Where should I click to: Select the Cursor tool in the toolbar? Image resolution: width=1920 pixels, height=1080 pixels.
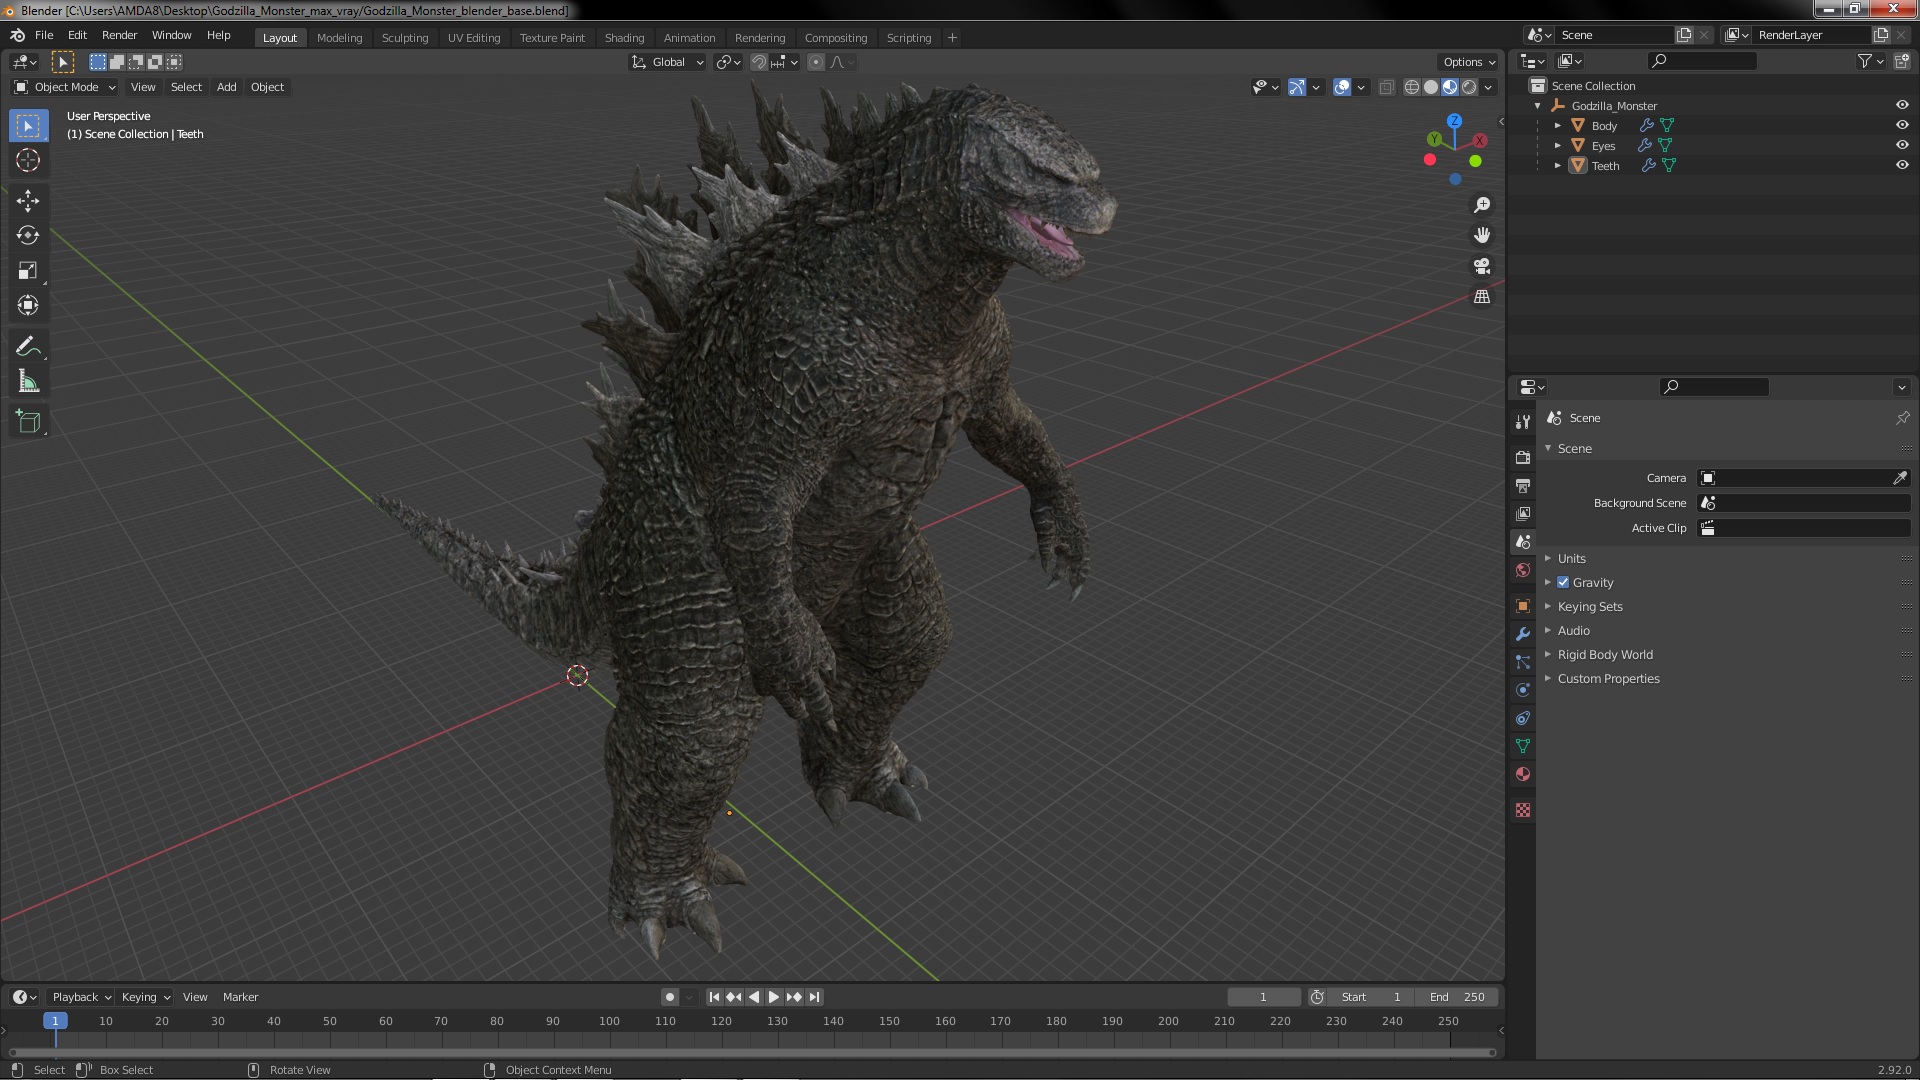point(28,160)
